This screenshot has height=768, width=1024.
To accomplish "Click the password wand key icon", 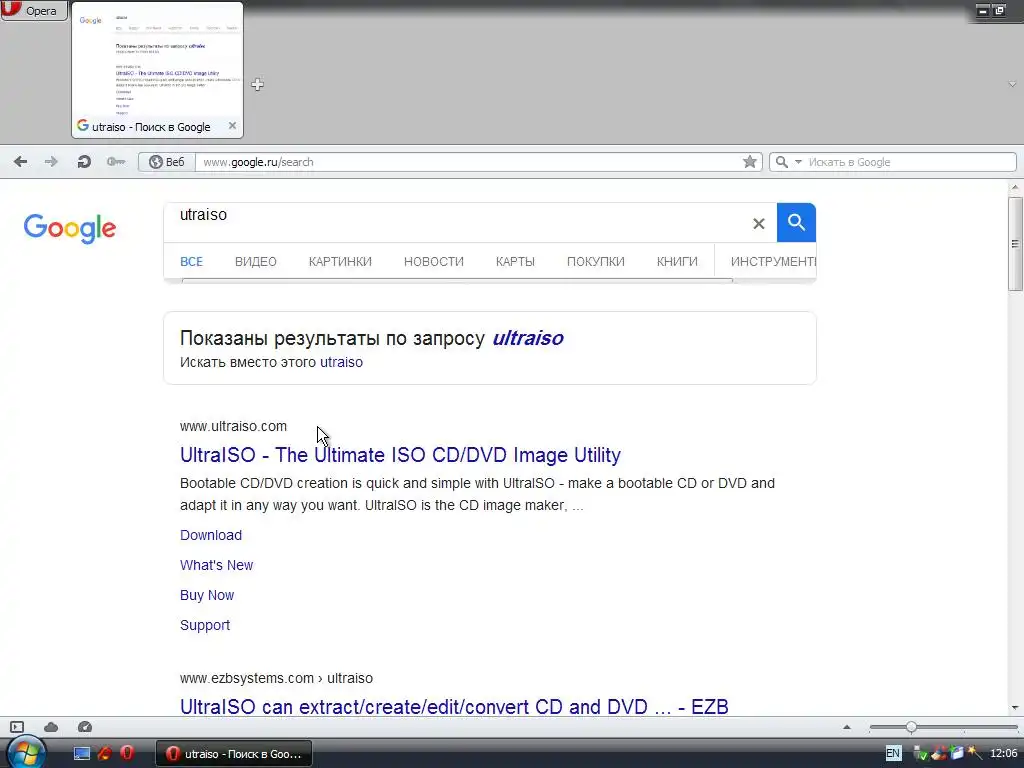I will coord(116,162).
